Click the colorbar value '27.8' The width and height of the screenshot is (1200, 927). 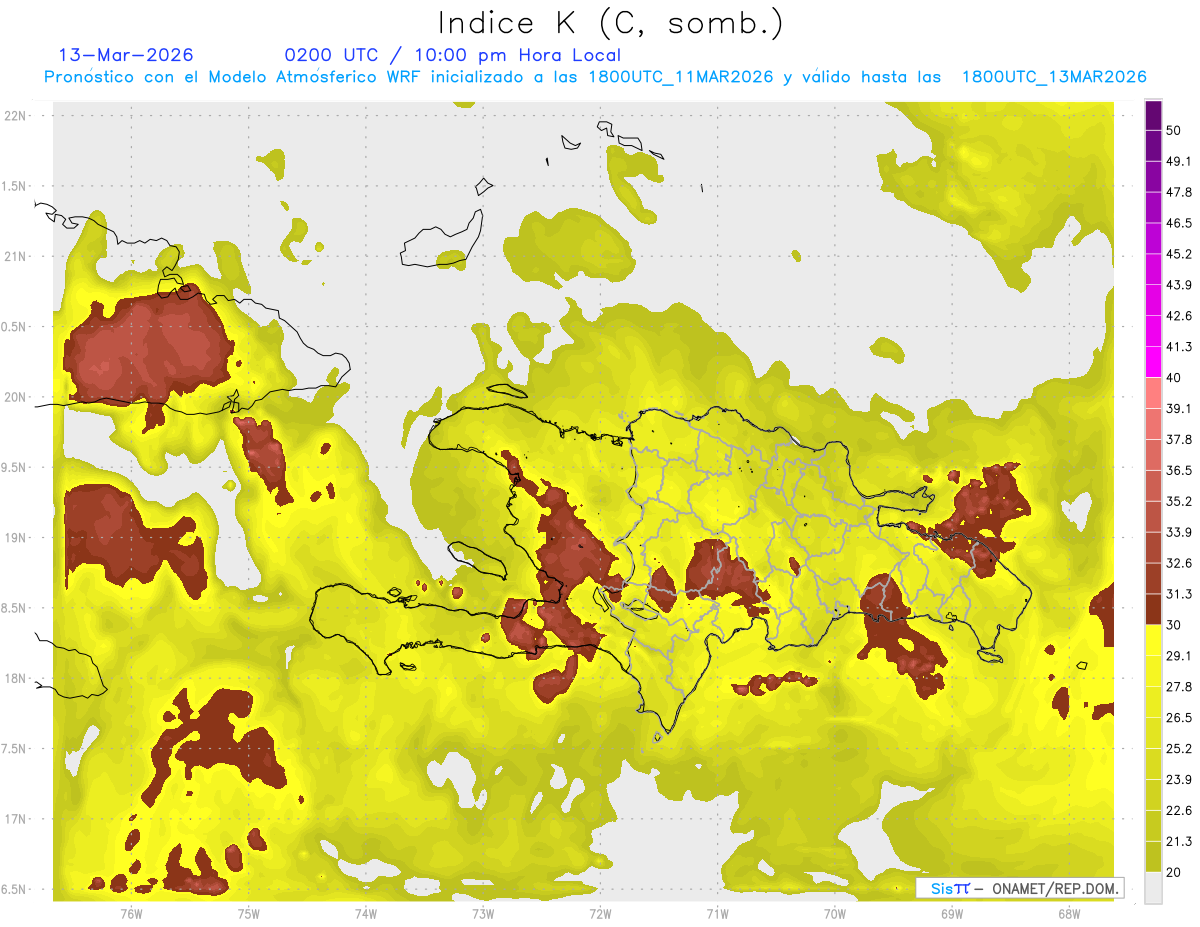(1179, 686)
